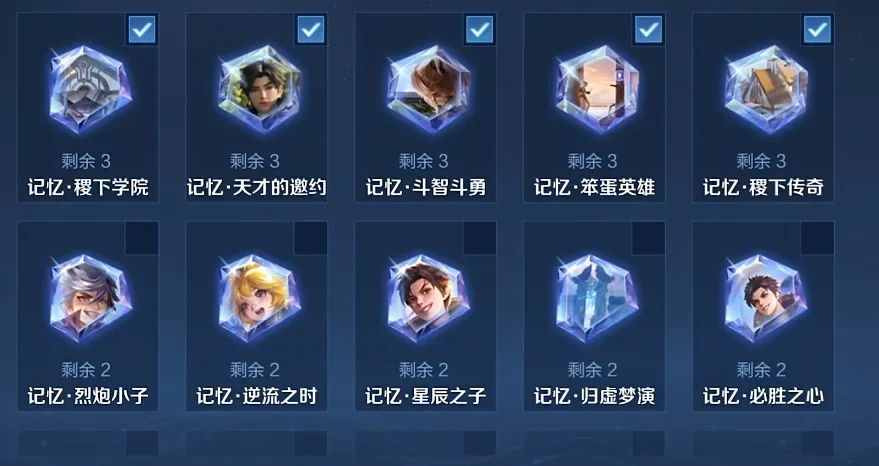The width and height of the screenshot is (879, 466).
Task: Tick the checkbox on 记忆·星辰之子
Action: coord(479,238)
